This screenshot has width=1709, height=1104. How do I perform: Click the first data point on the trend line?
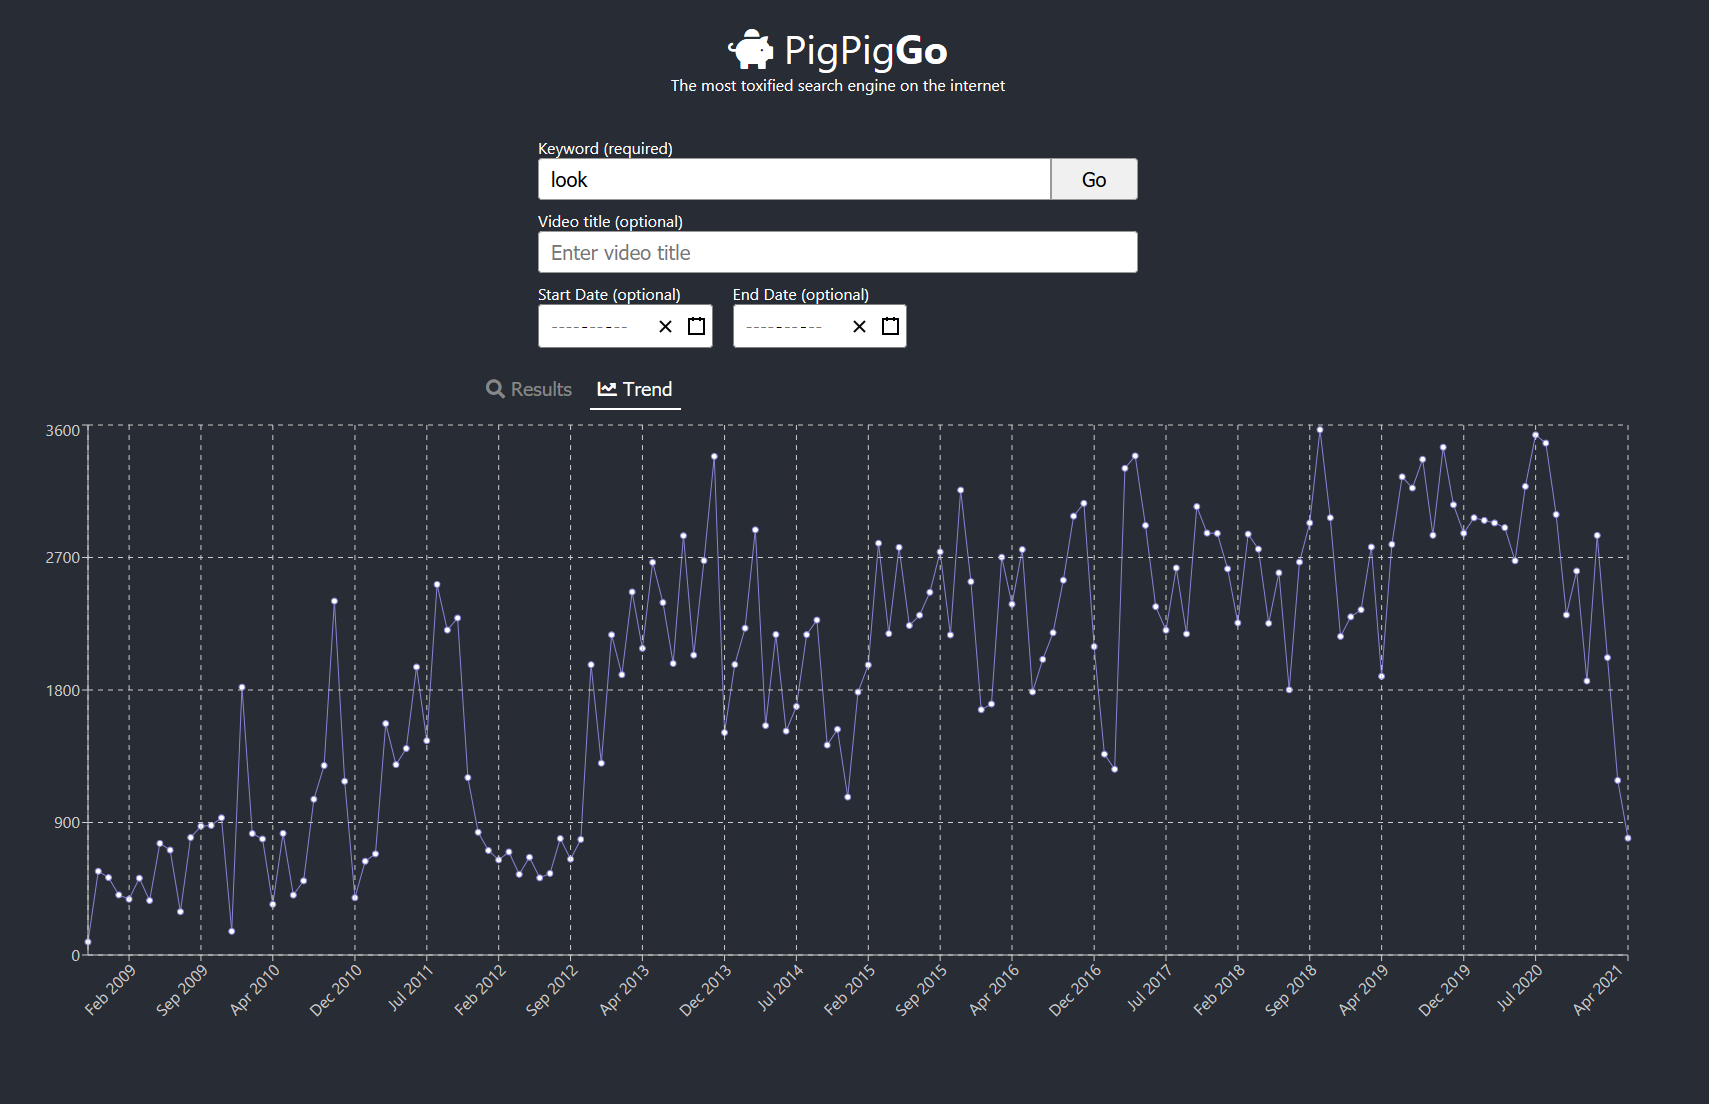[88, 942]
